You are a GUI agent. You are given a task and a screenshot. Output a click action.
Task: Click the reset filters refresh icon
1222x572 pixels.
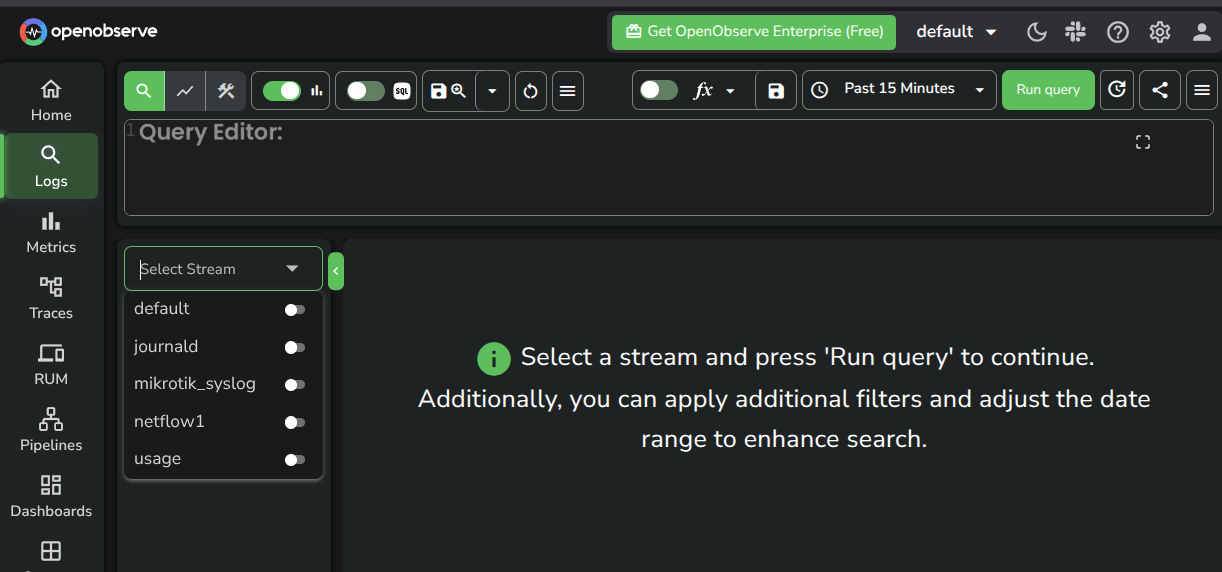click(530, 91)
